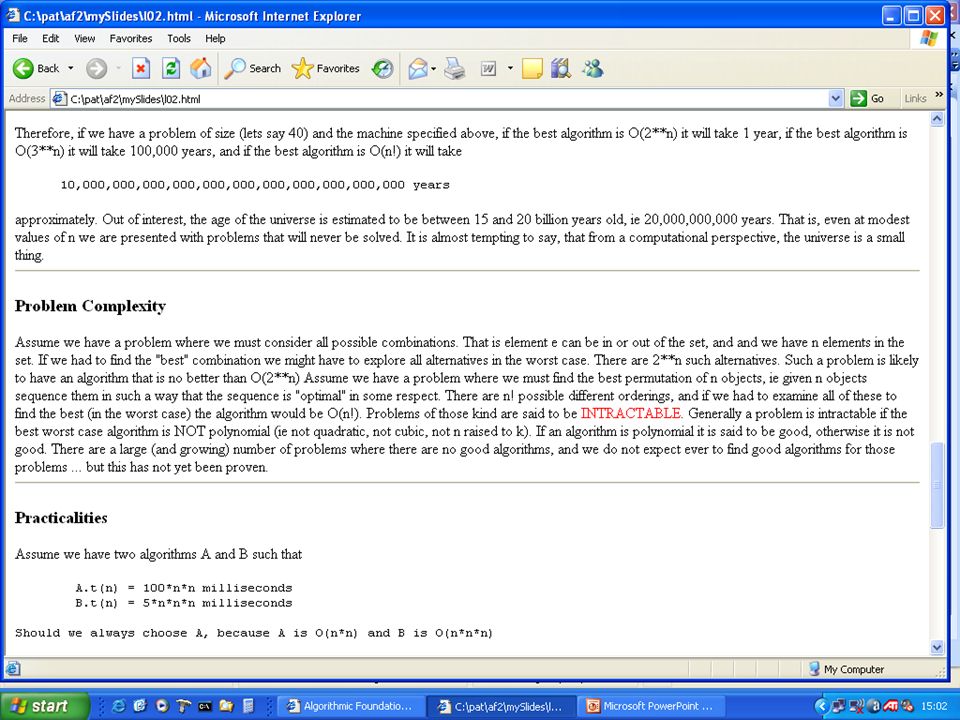Click the ATI tray icon
Image resolution: width=960 pixels, height=720 pixels.
tap(889, 706)
